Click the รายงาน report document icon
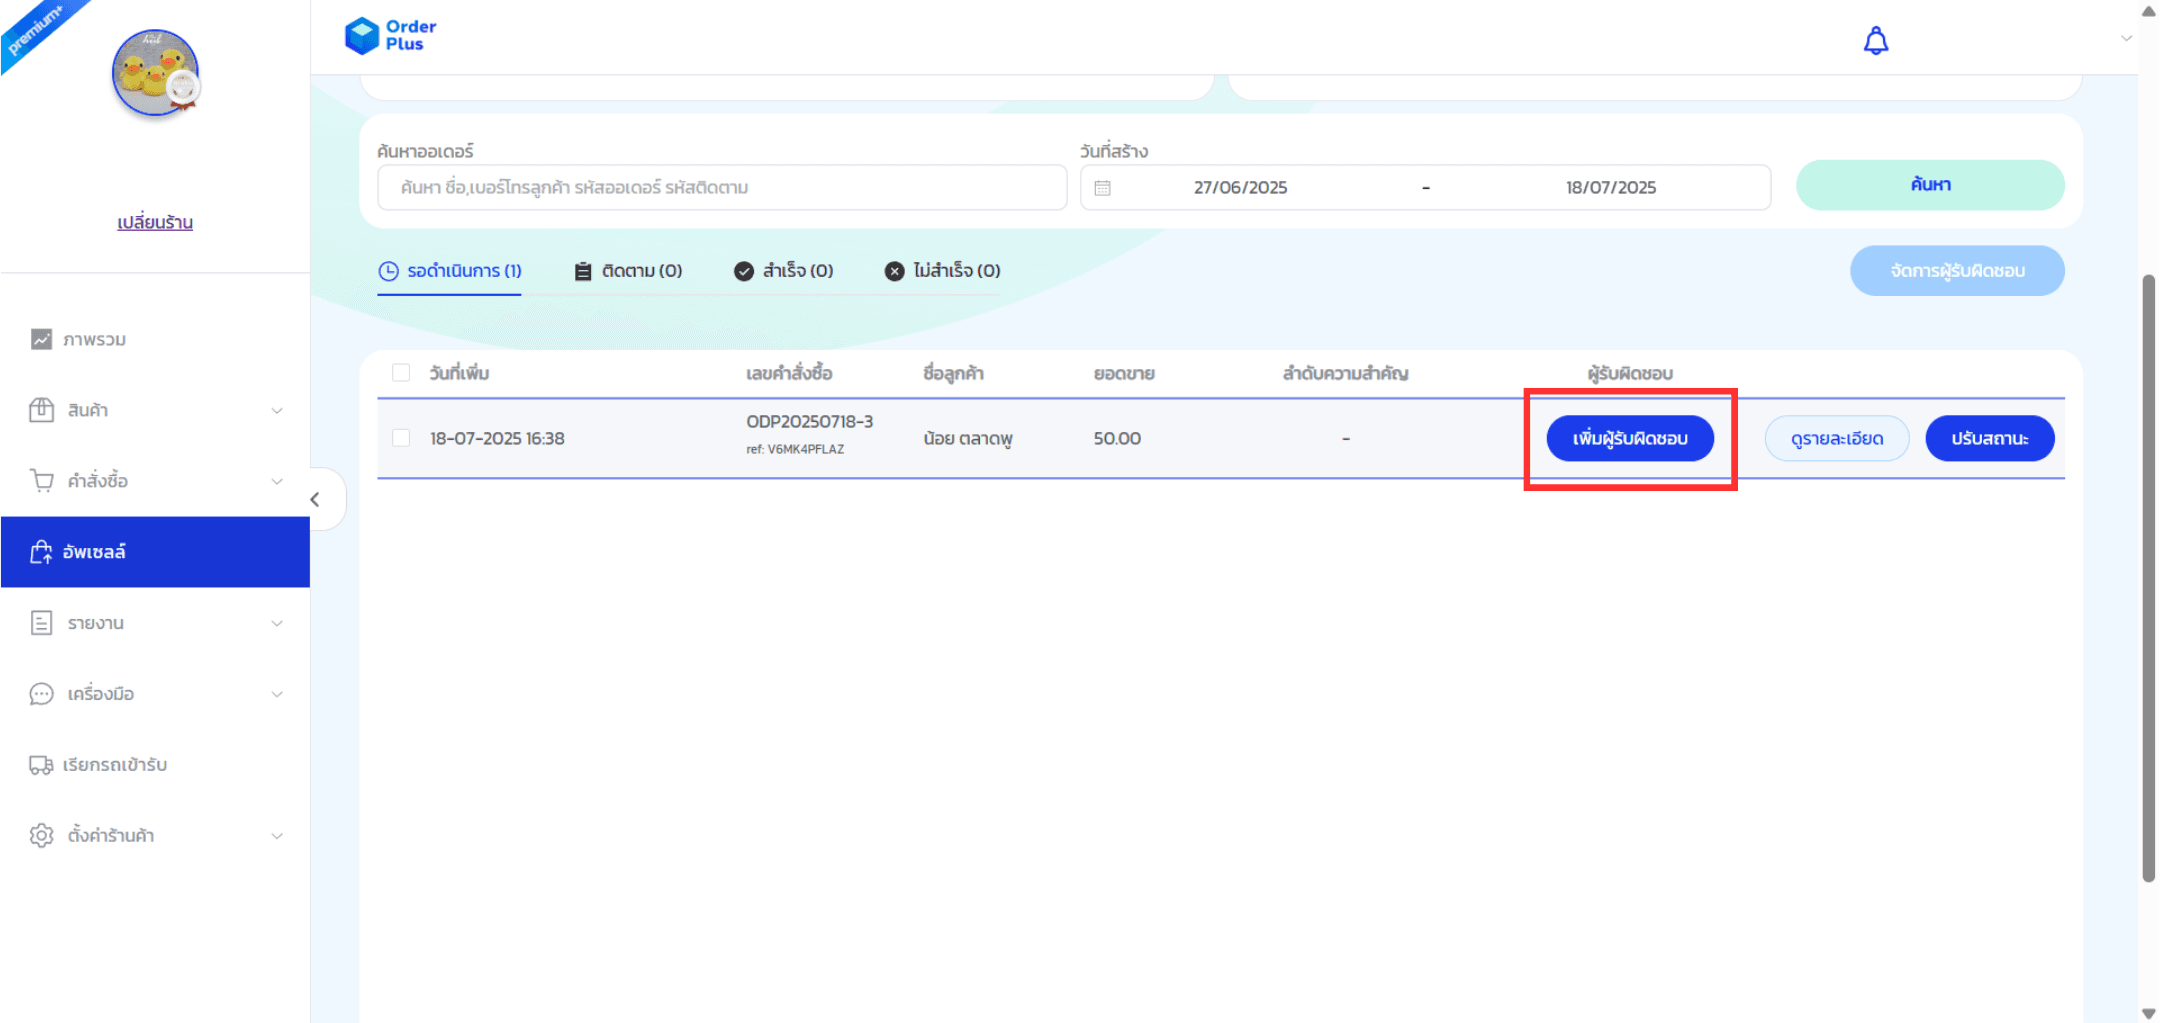The image size is (2160, 1023). pos(41,623)
